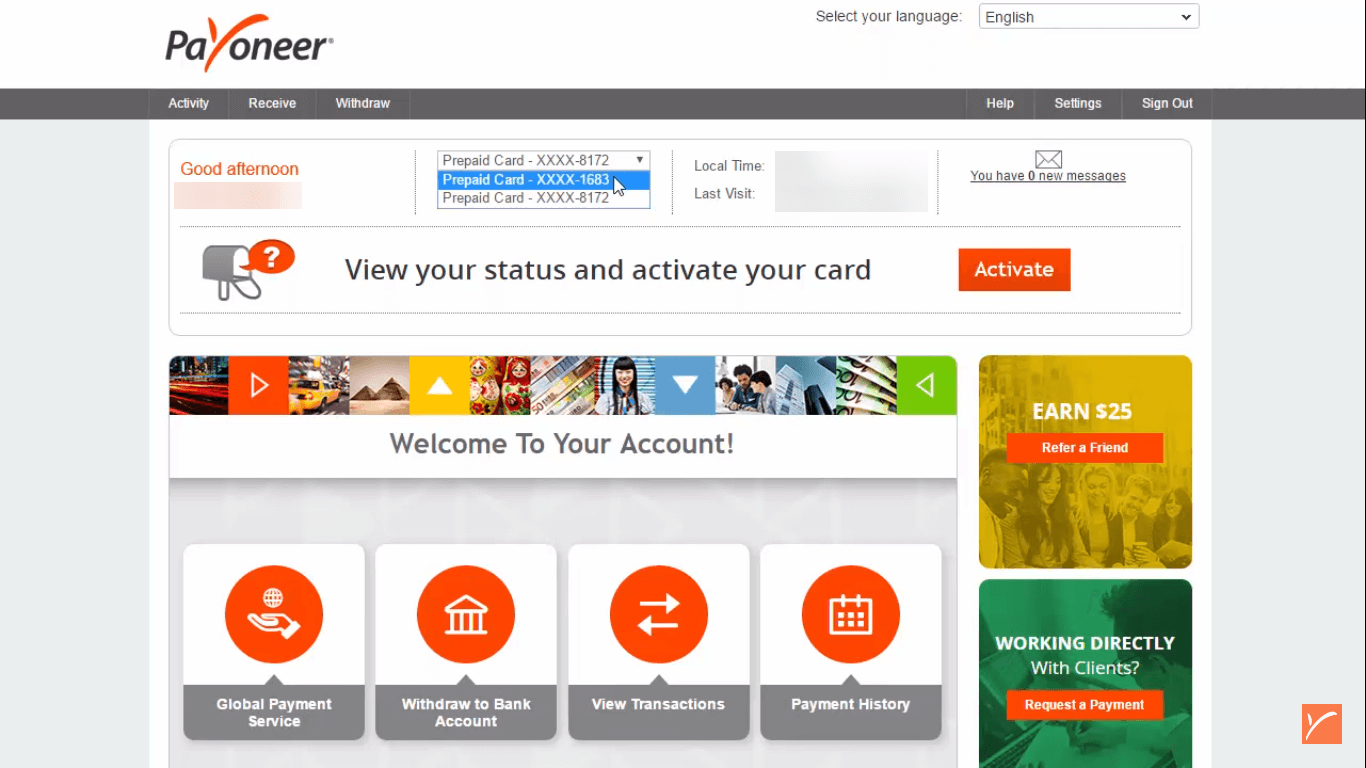The height and width of the screenshot is (768, 1366).
Task: Open the Help menu
Action: (1000, 104)
